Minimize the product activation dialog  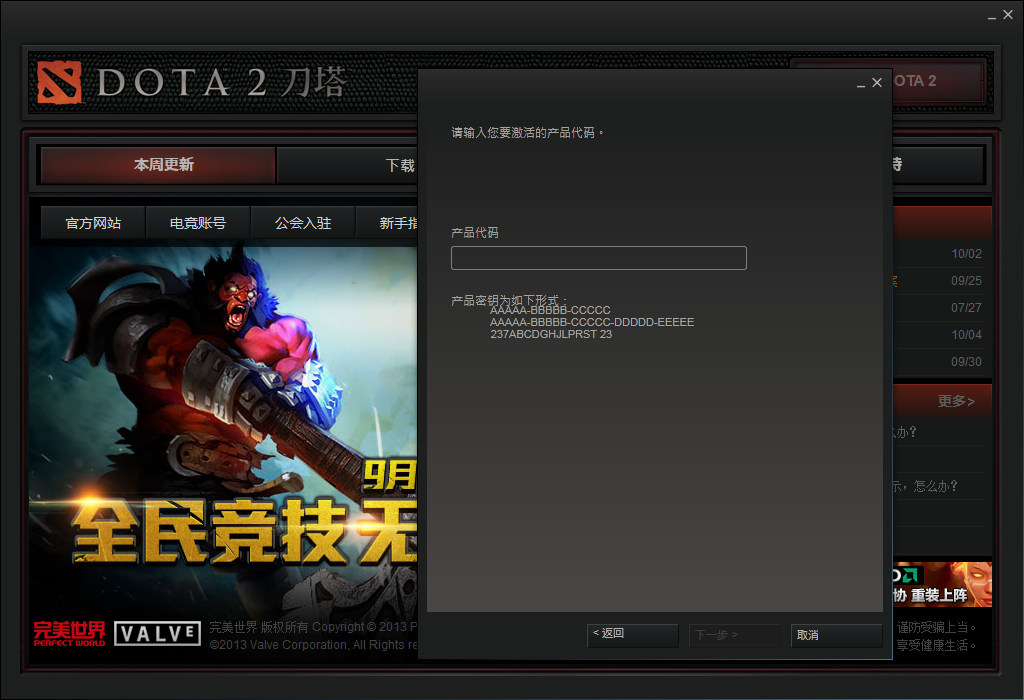tap(861, 84)
